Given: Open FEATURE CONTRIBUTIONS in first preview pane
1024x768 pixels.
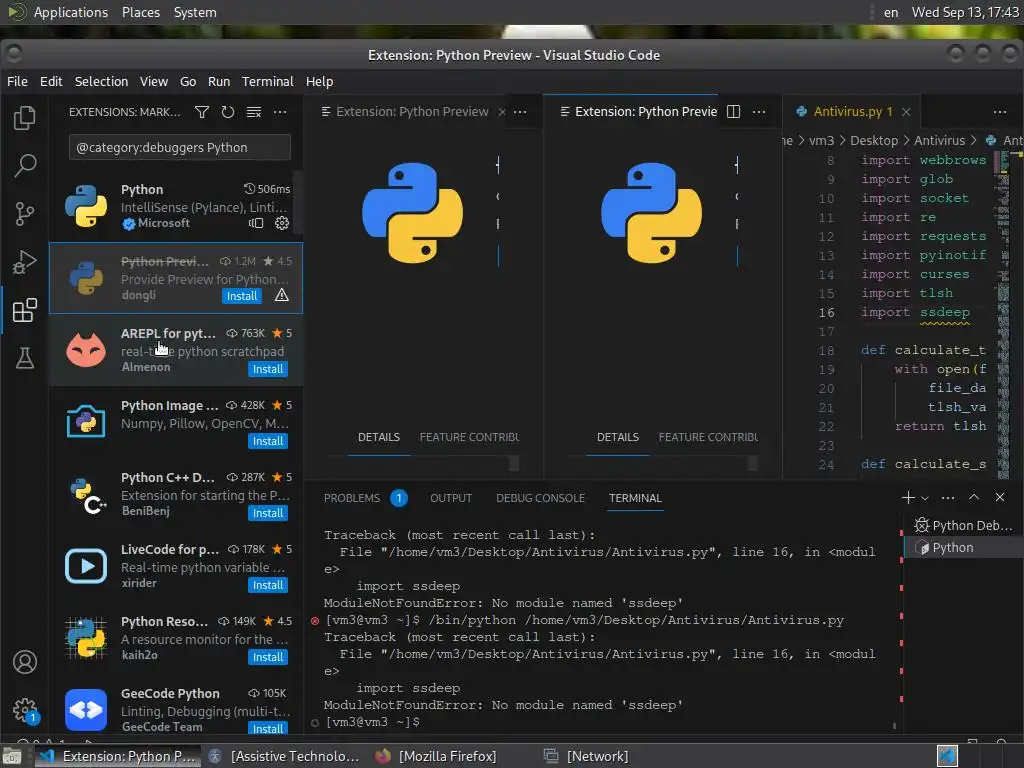Looking at the screenshot, I should (x=469, y=437).
